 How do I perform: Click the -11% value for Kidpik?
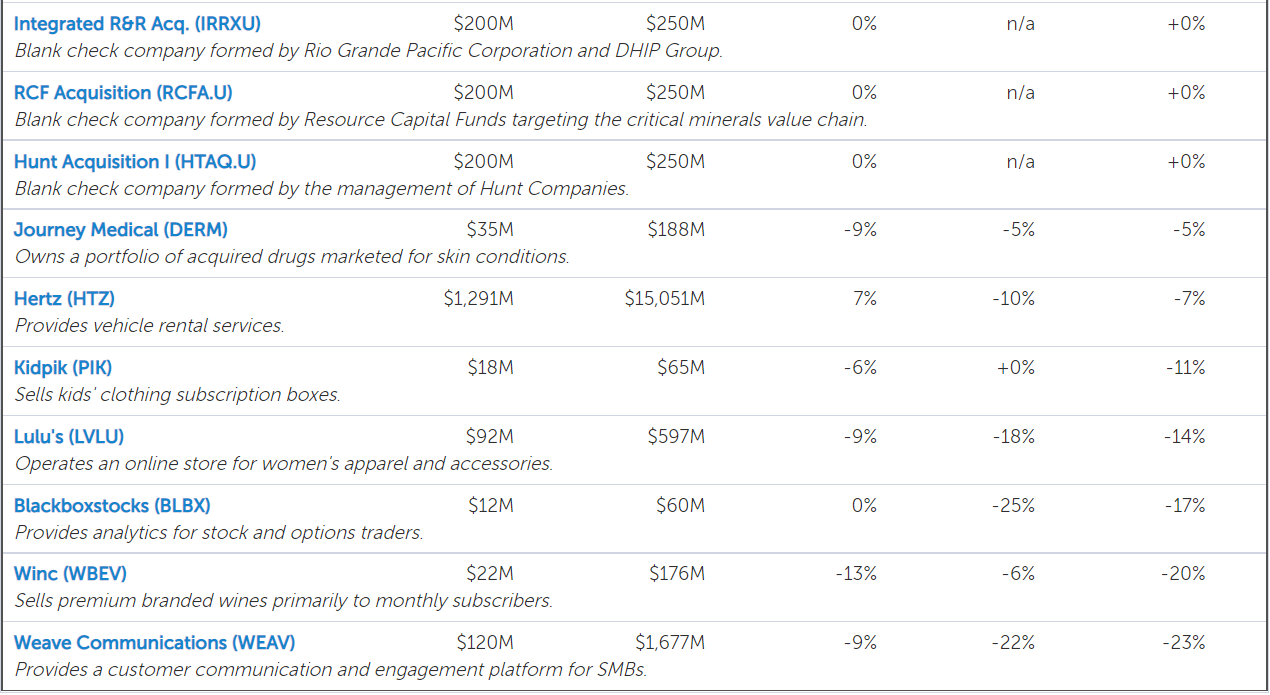[x=1186, y=368]
